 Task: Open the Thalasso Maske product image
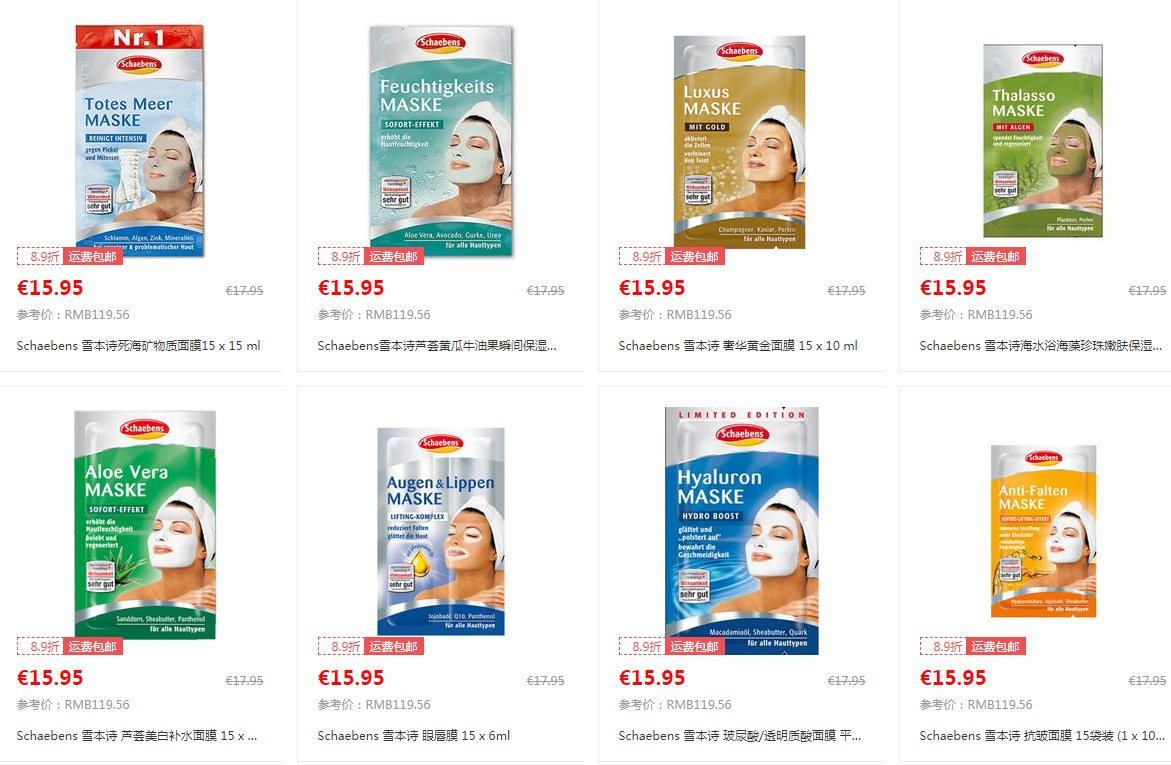point(1043,141)
